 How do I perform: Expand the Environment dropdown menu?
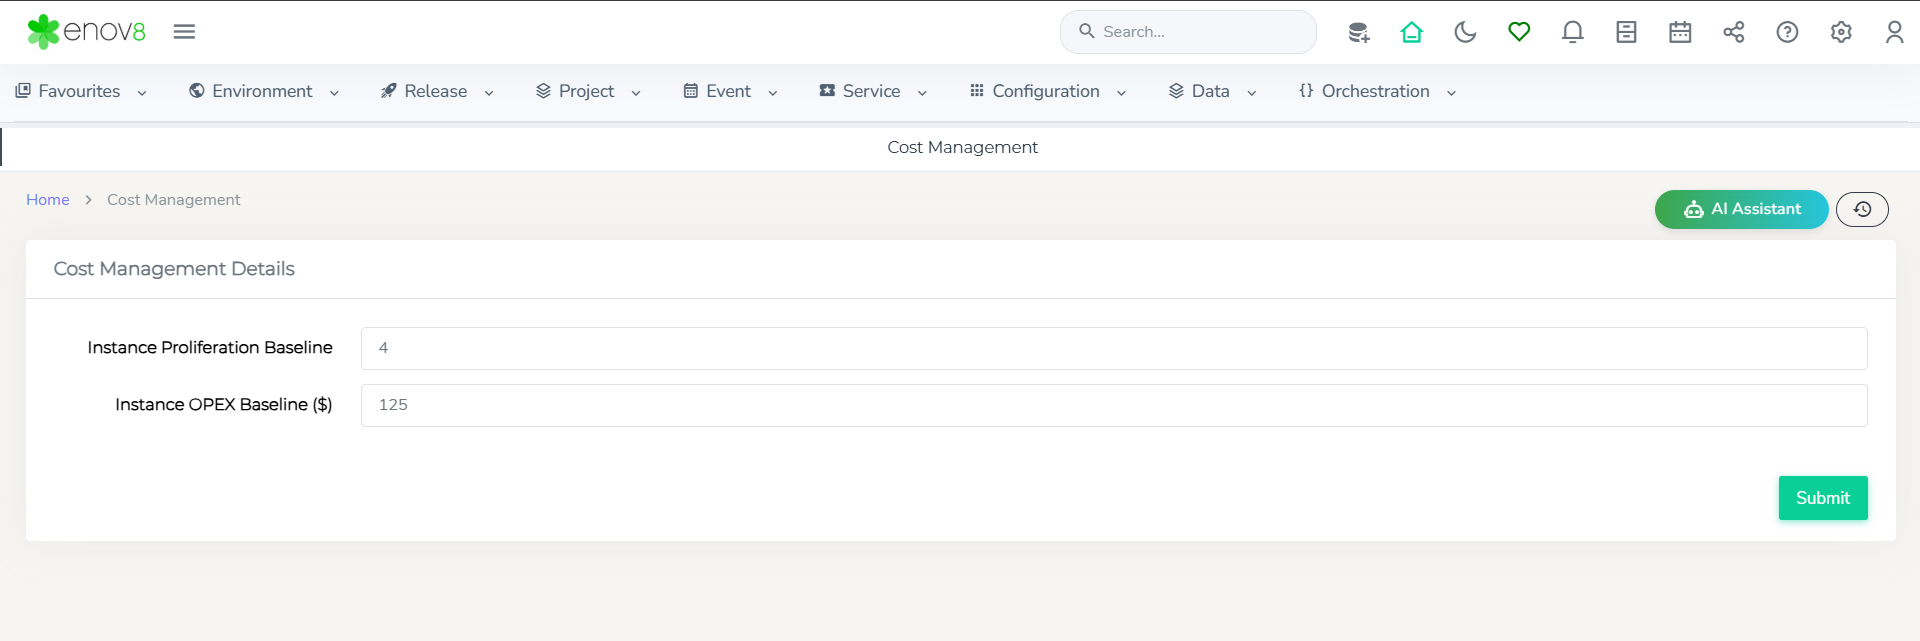[264, 91]
